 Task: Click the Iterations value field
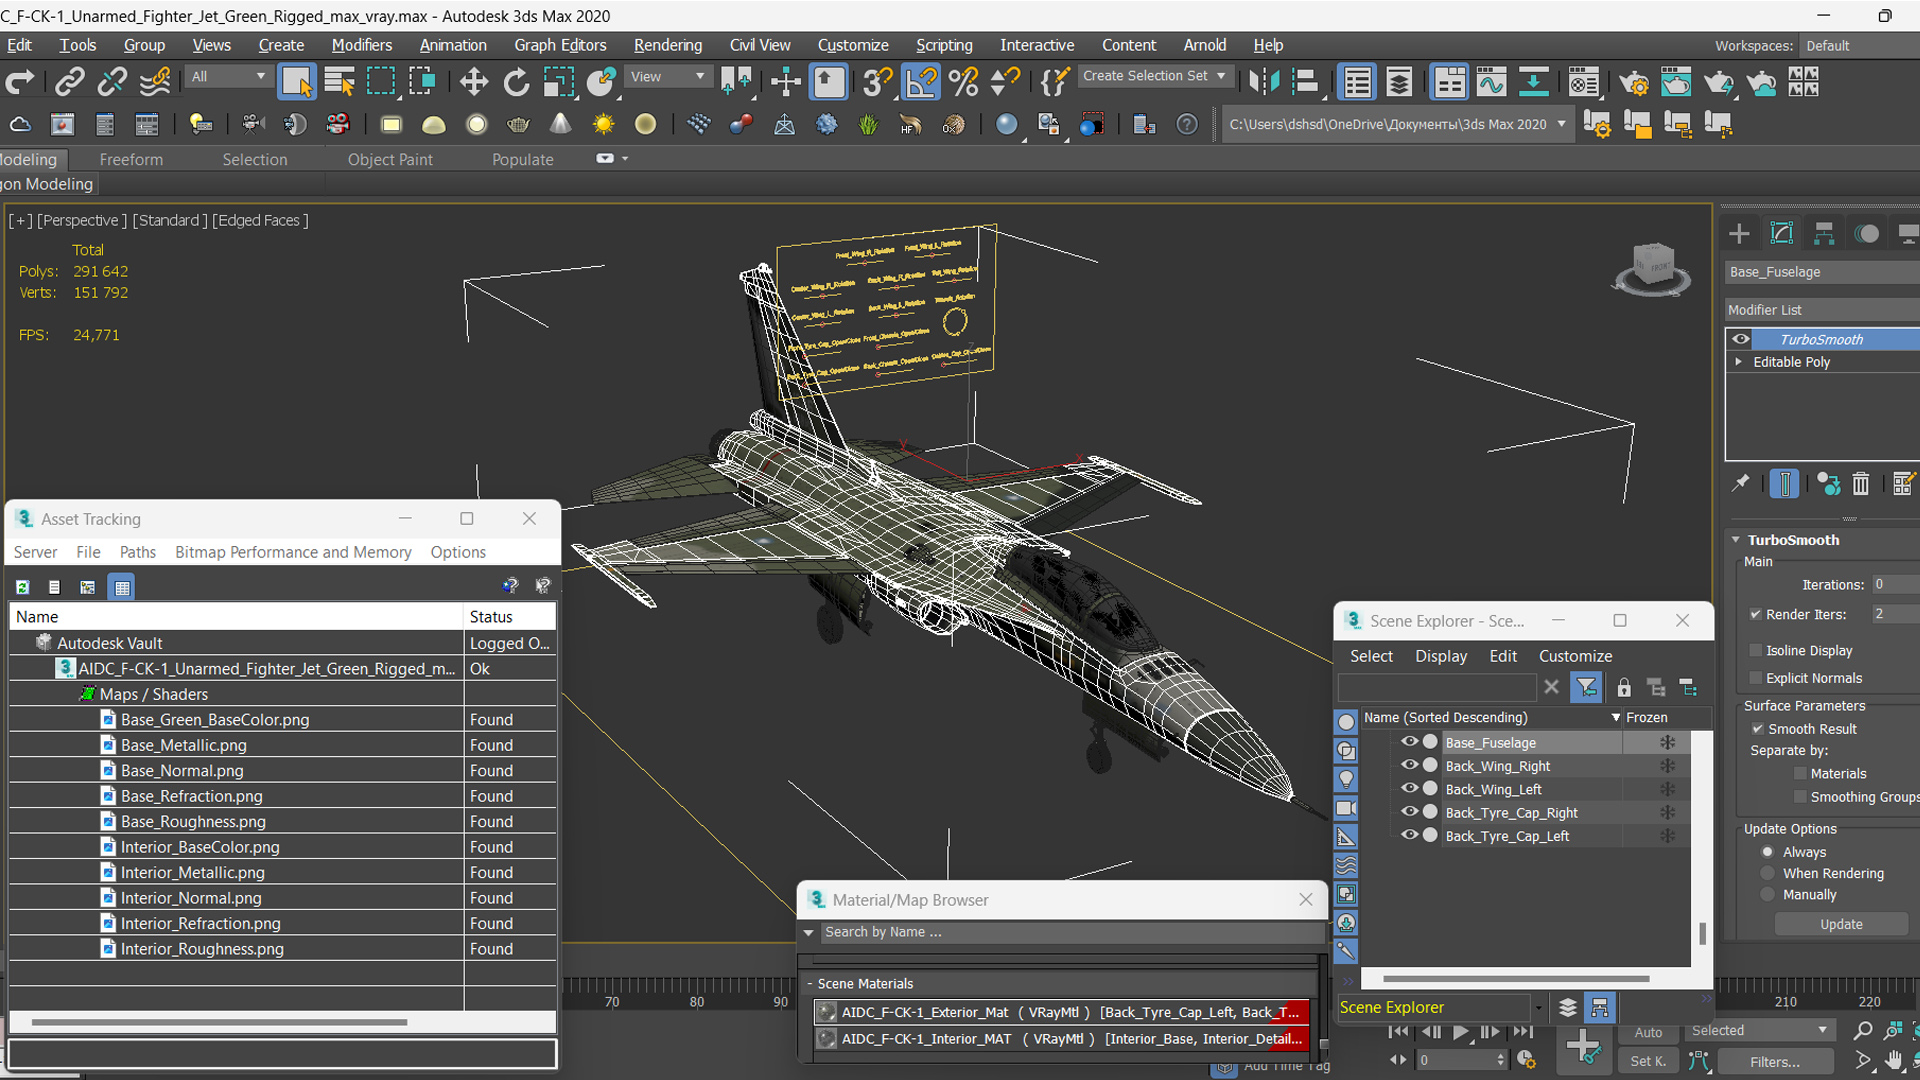point(1894,584)
